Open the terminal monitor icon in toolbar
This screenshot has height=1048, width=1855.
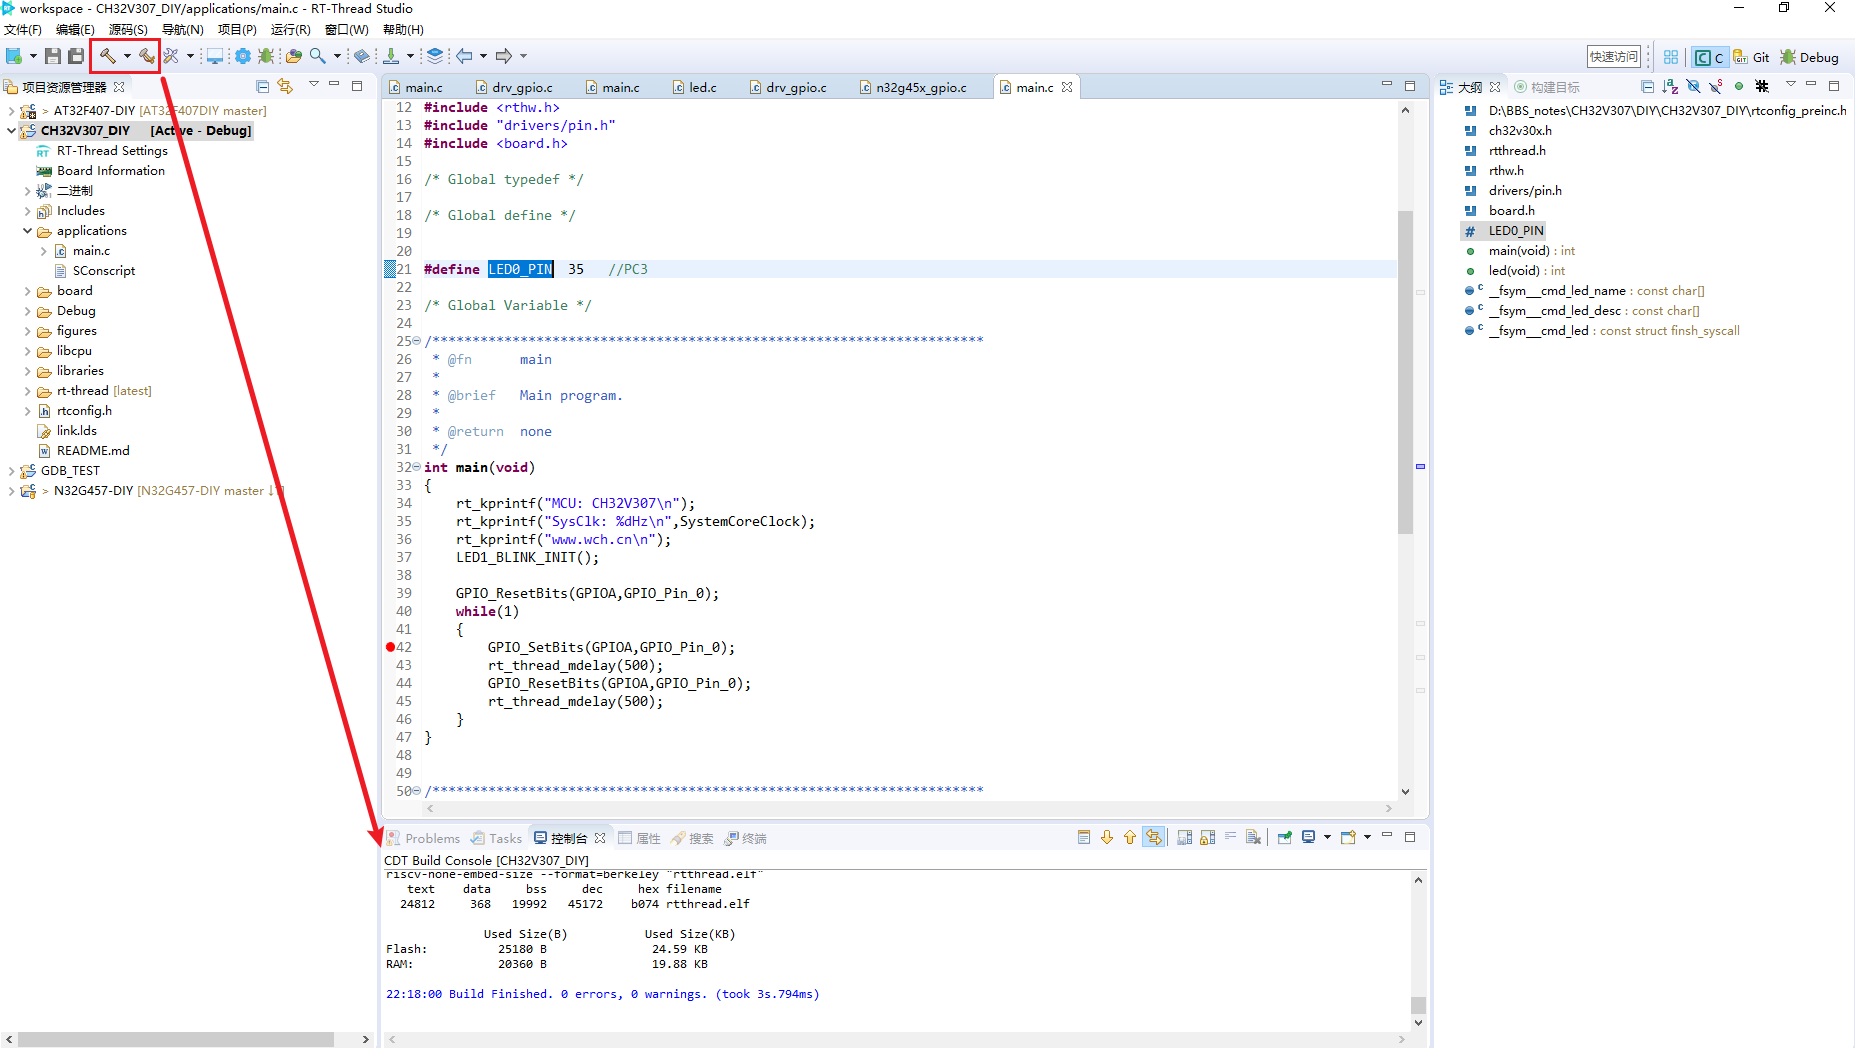click(214, 56)
